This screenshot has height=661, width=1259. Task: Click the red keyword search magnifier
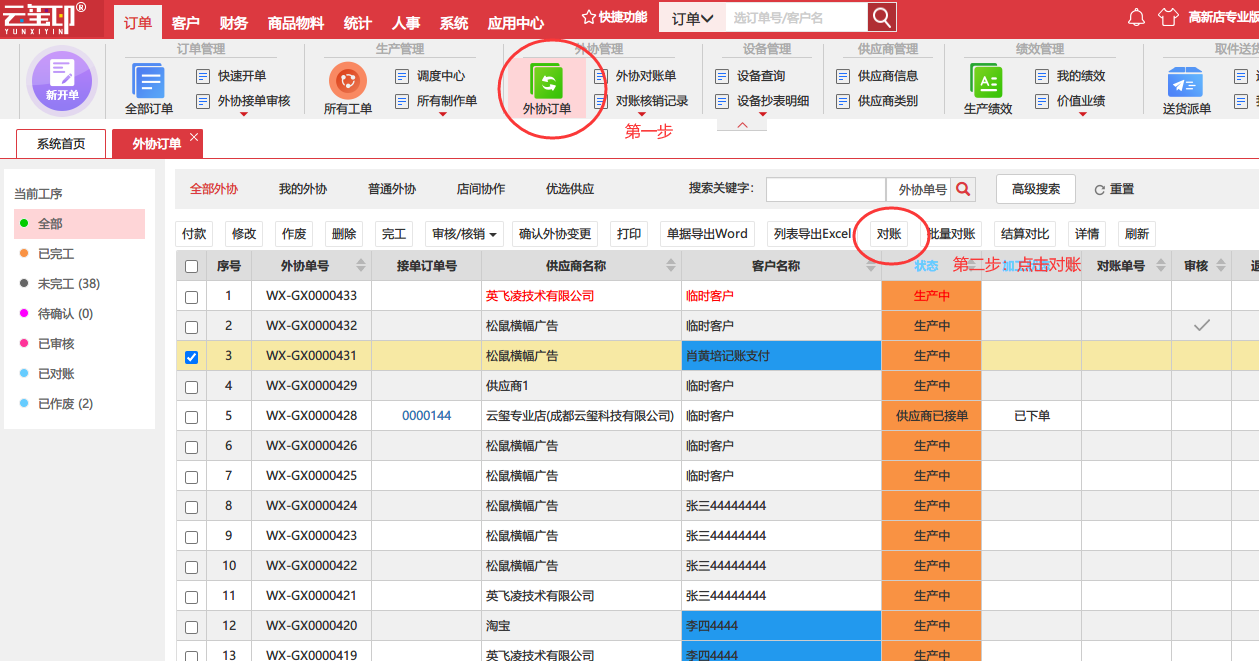(x=962, y=189)
